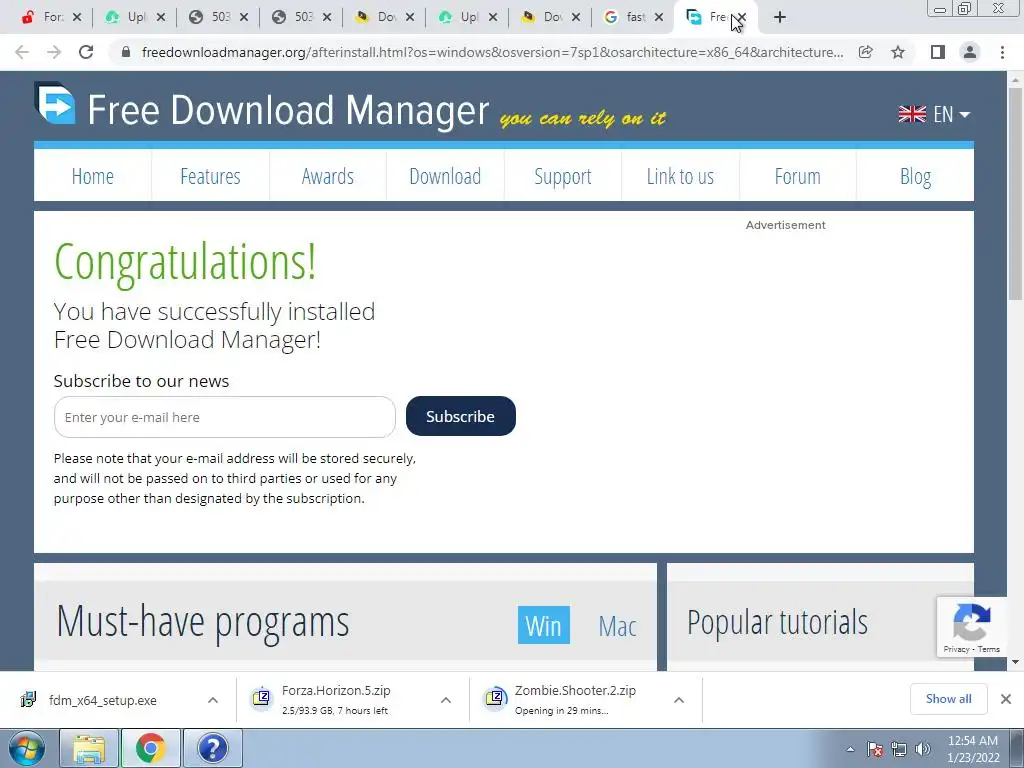Screen dimensions: 1024x768
Task: Click the Subscribe button
Action: (x=460, y=416)
